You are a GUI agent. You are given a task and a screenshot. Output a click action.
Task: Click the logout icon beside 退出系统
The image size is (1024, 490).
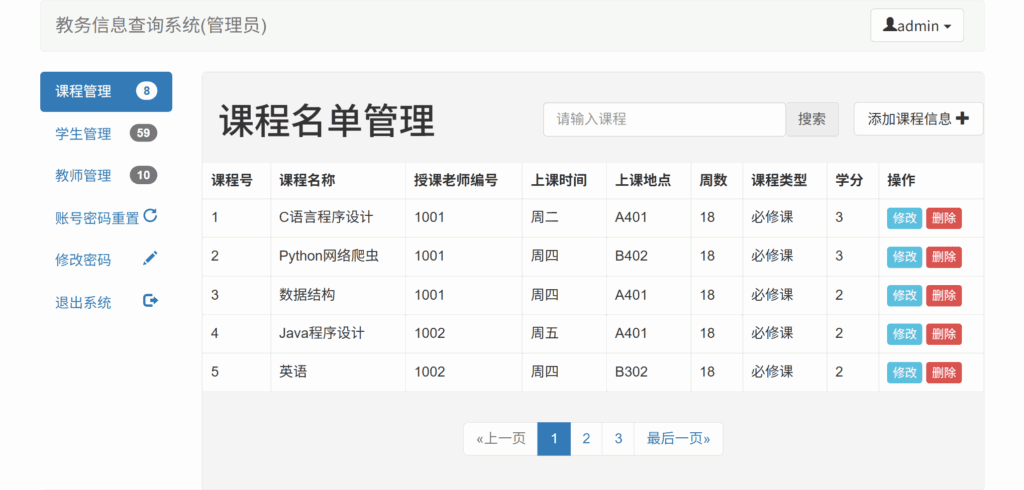(x=150, y=301)
